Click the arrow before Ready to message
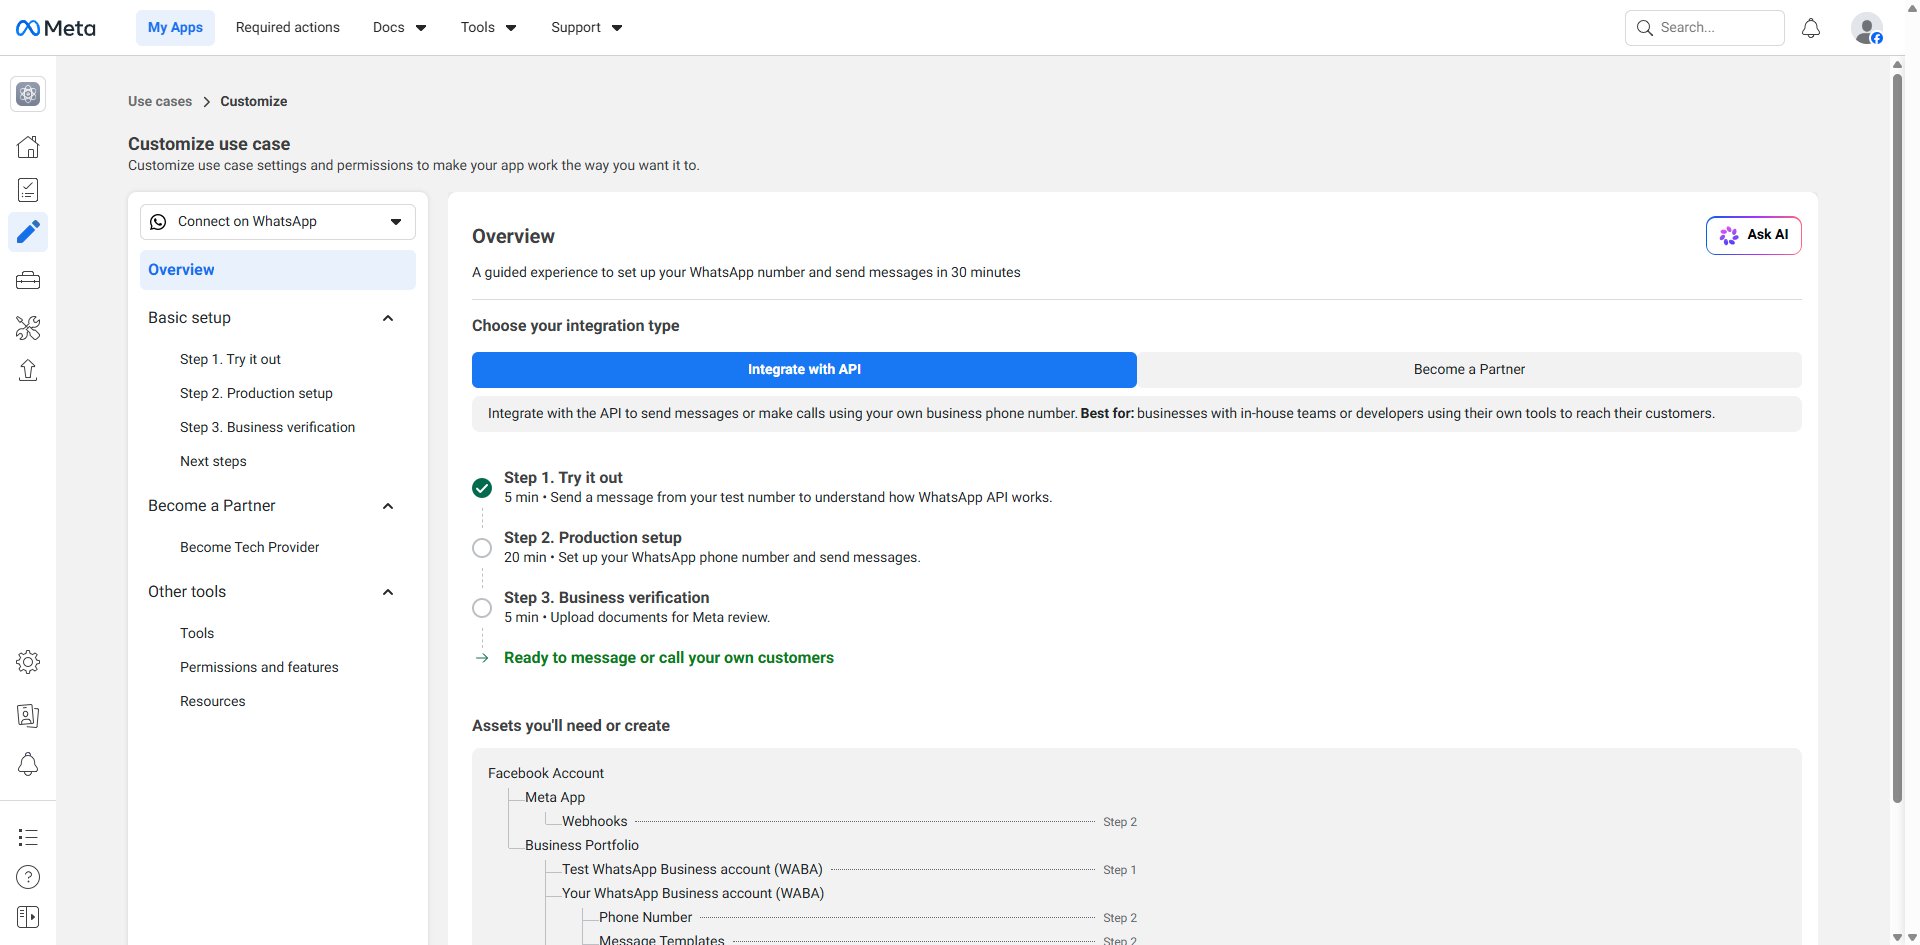 (x=482, y=658)
